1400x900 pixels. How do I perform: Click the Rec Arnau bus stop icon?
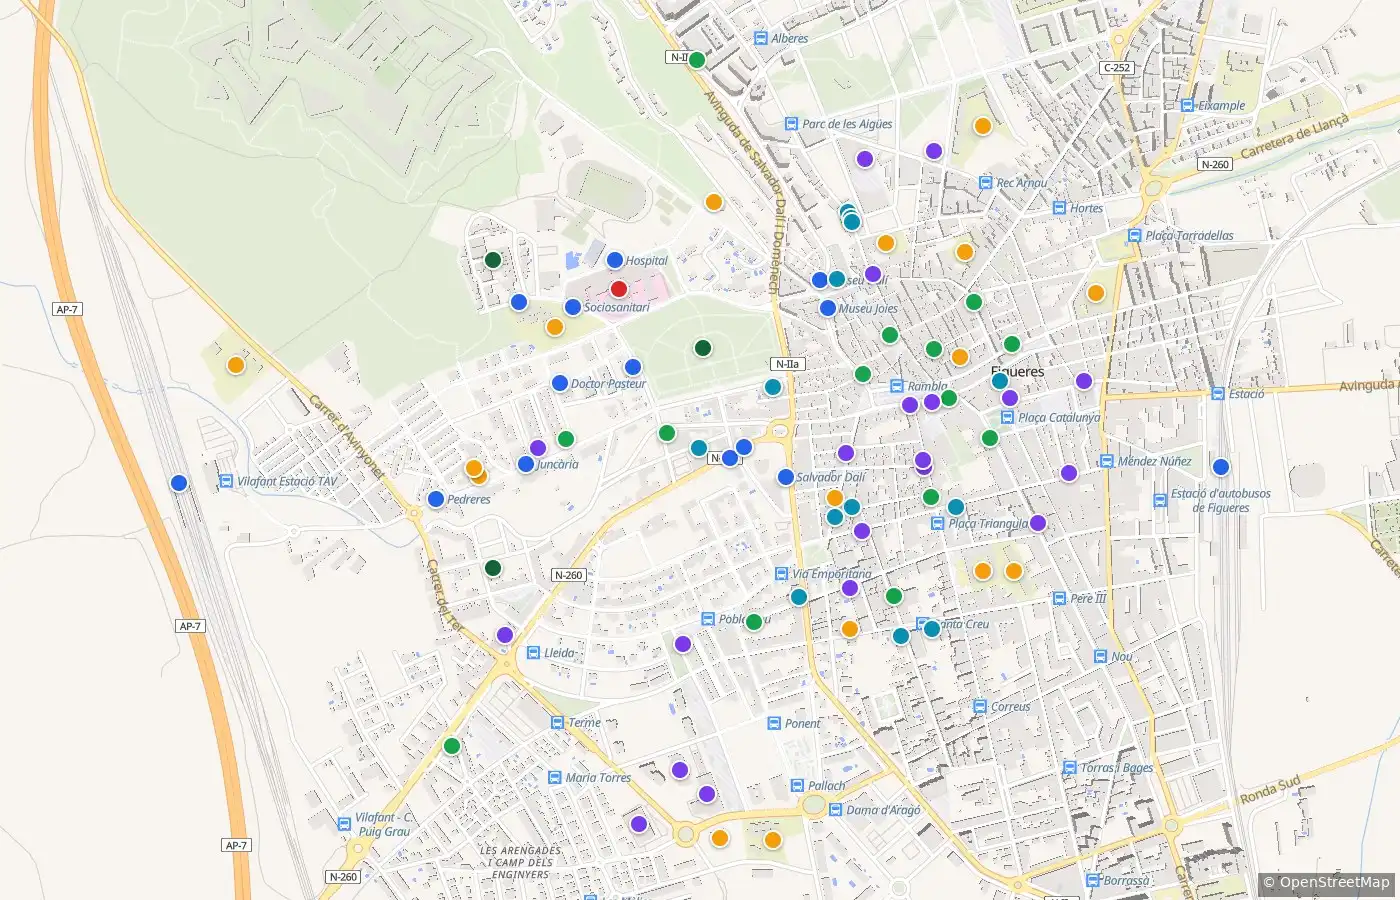pos(986,183)
